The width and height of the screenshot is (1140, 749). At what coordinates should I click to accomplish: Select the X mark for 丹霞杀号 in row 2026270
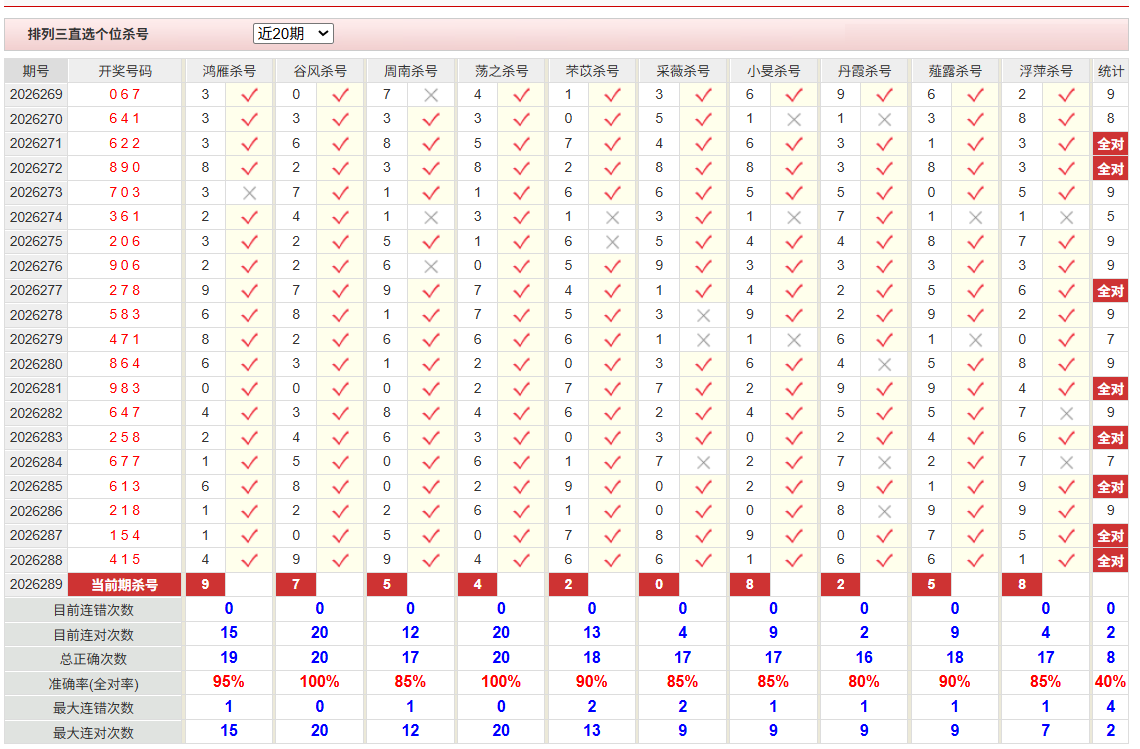click(885, 119)
